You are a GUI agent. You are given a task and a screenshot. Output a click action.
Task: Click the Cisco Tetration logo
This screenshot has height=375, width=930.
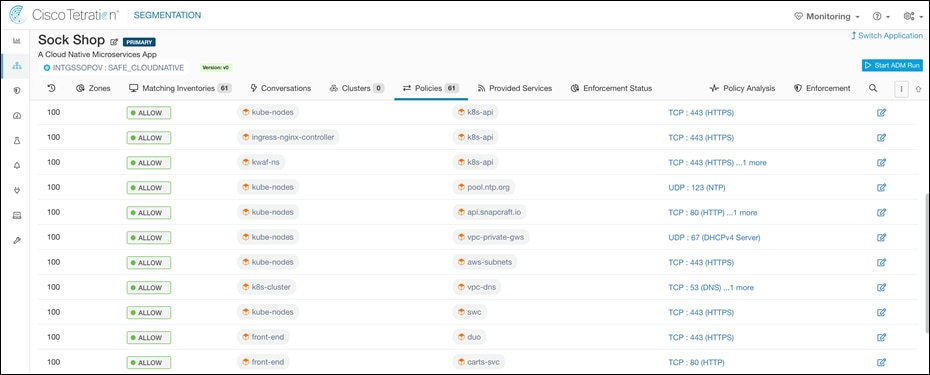pos(63,15)
